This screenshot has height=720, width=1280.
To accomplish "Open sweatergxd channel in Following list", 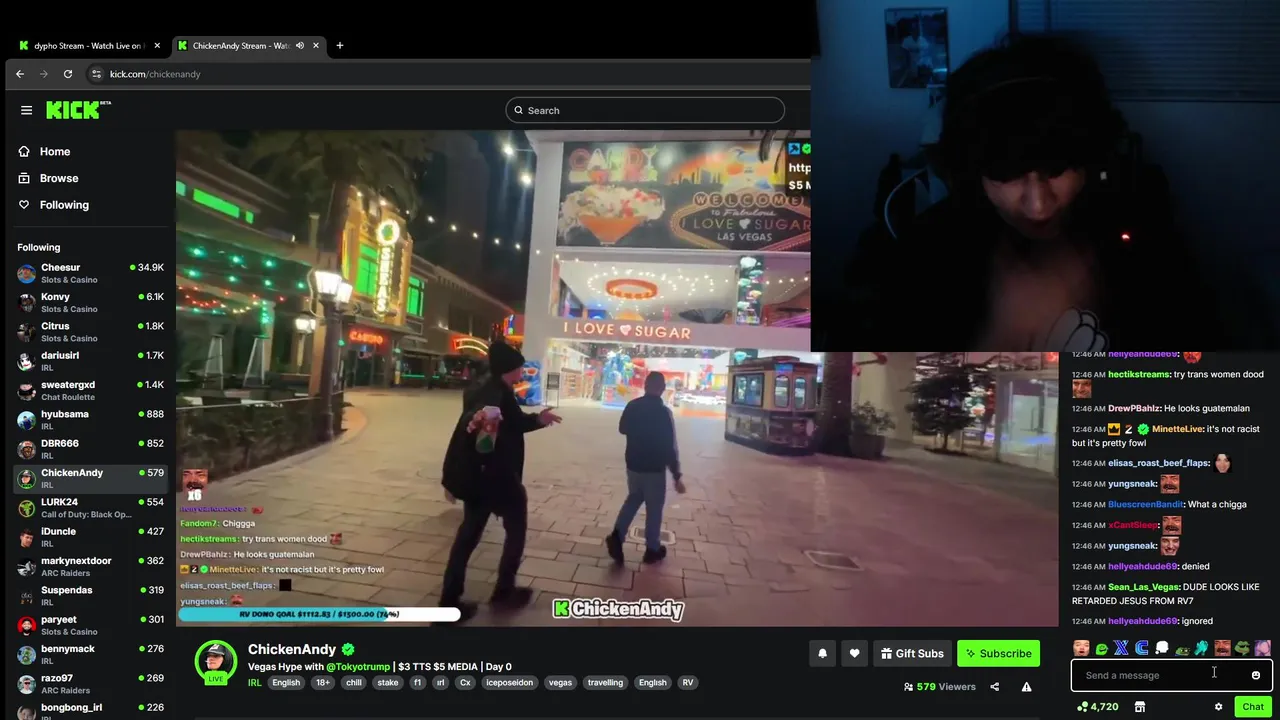I will (x=90, y=390).
